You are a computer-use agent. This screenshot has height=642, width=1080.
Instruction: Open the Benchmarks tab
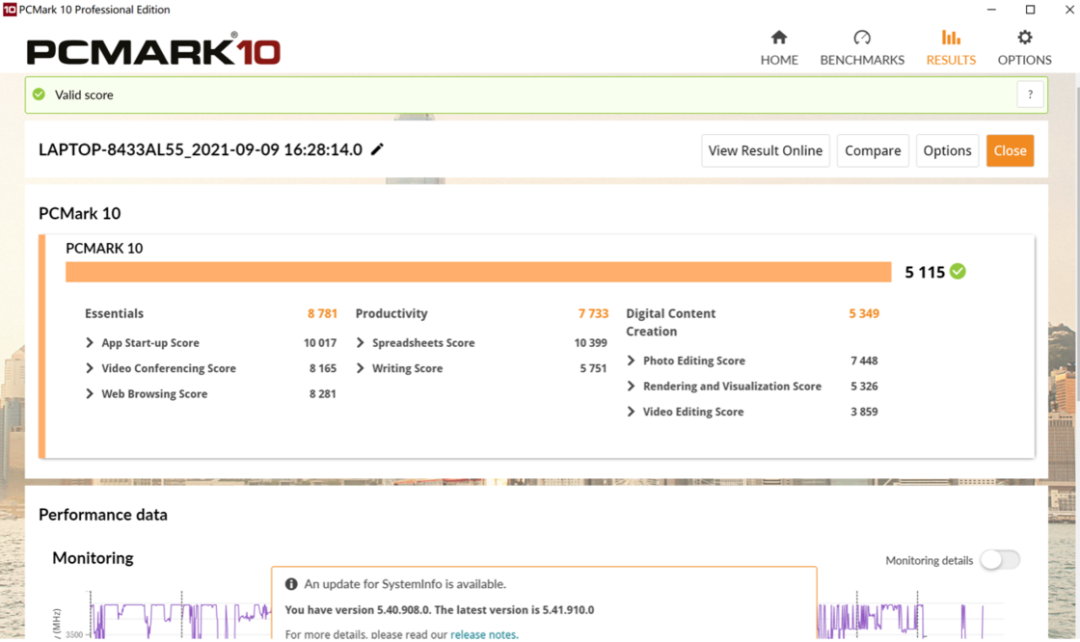(x=862, y=48)
